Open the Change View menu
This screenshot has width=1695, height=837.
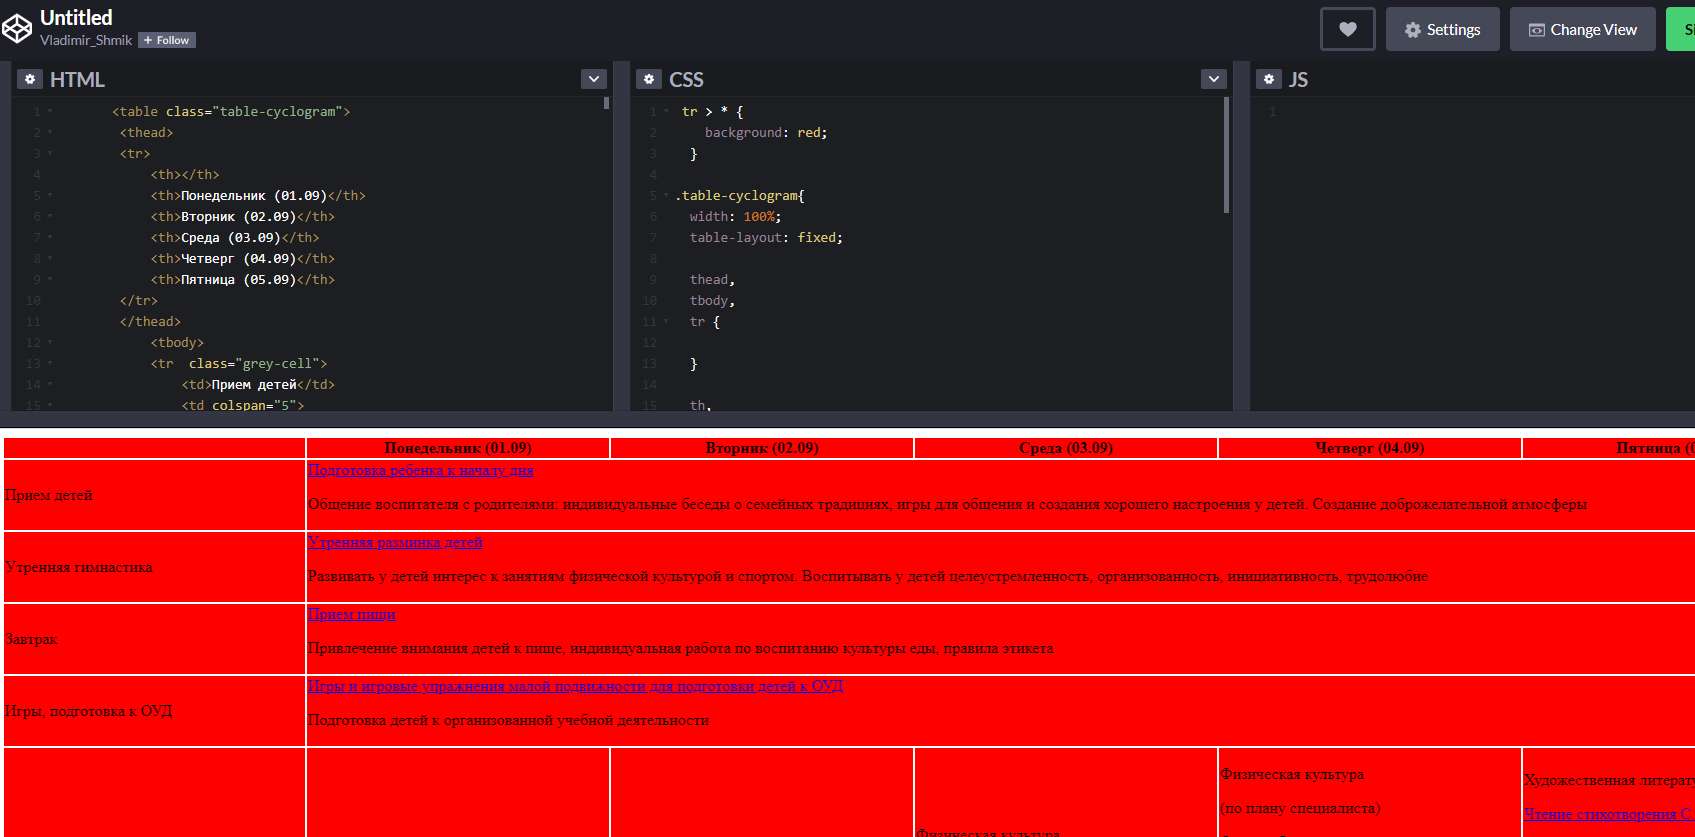[1583, 29]
